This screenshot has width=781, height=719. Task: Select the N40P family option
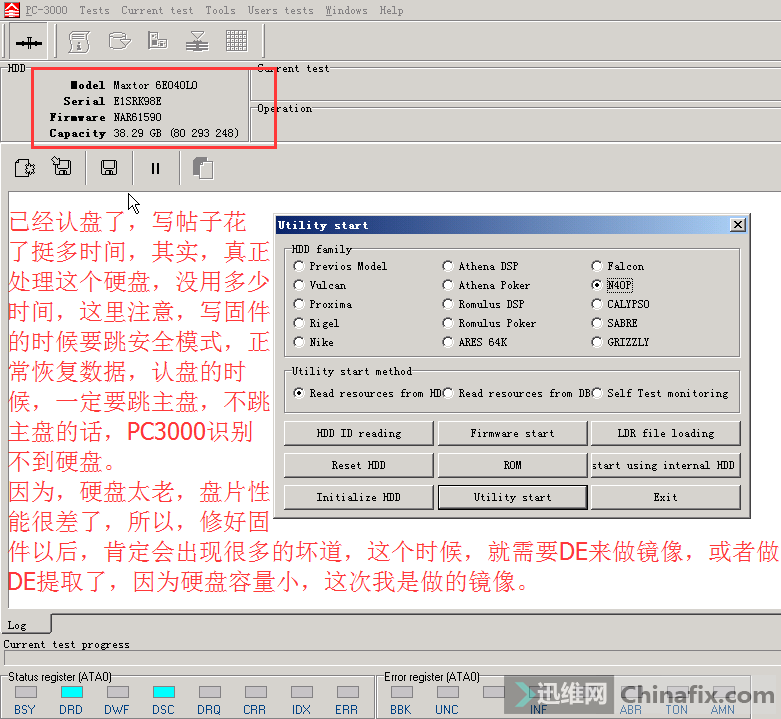point(612,285)
